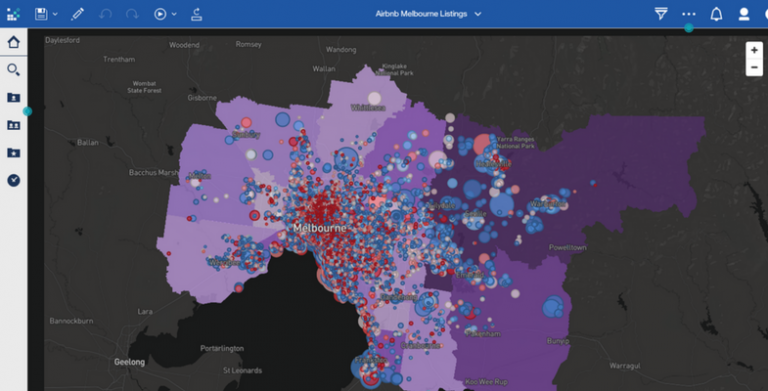Open the filters funnel icon
768x391 pixels.
click(x=661, y=14)
